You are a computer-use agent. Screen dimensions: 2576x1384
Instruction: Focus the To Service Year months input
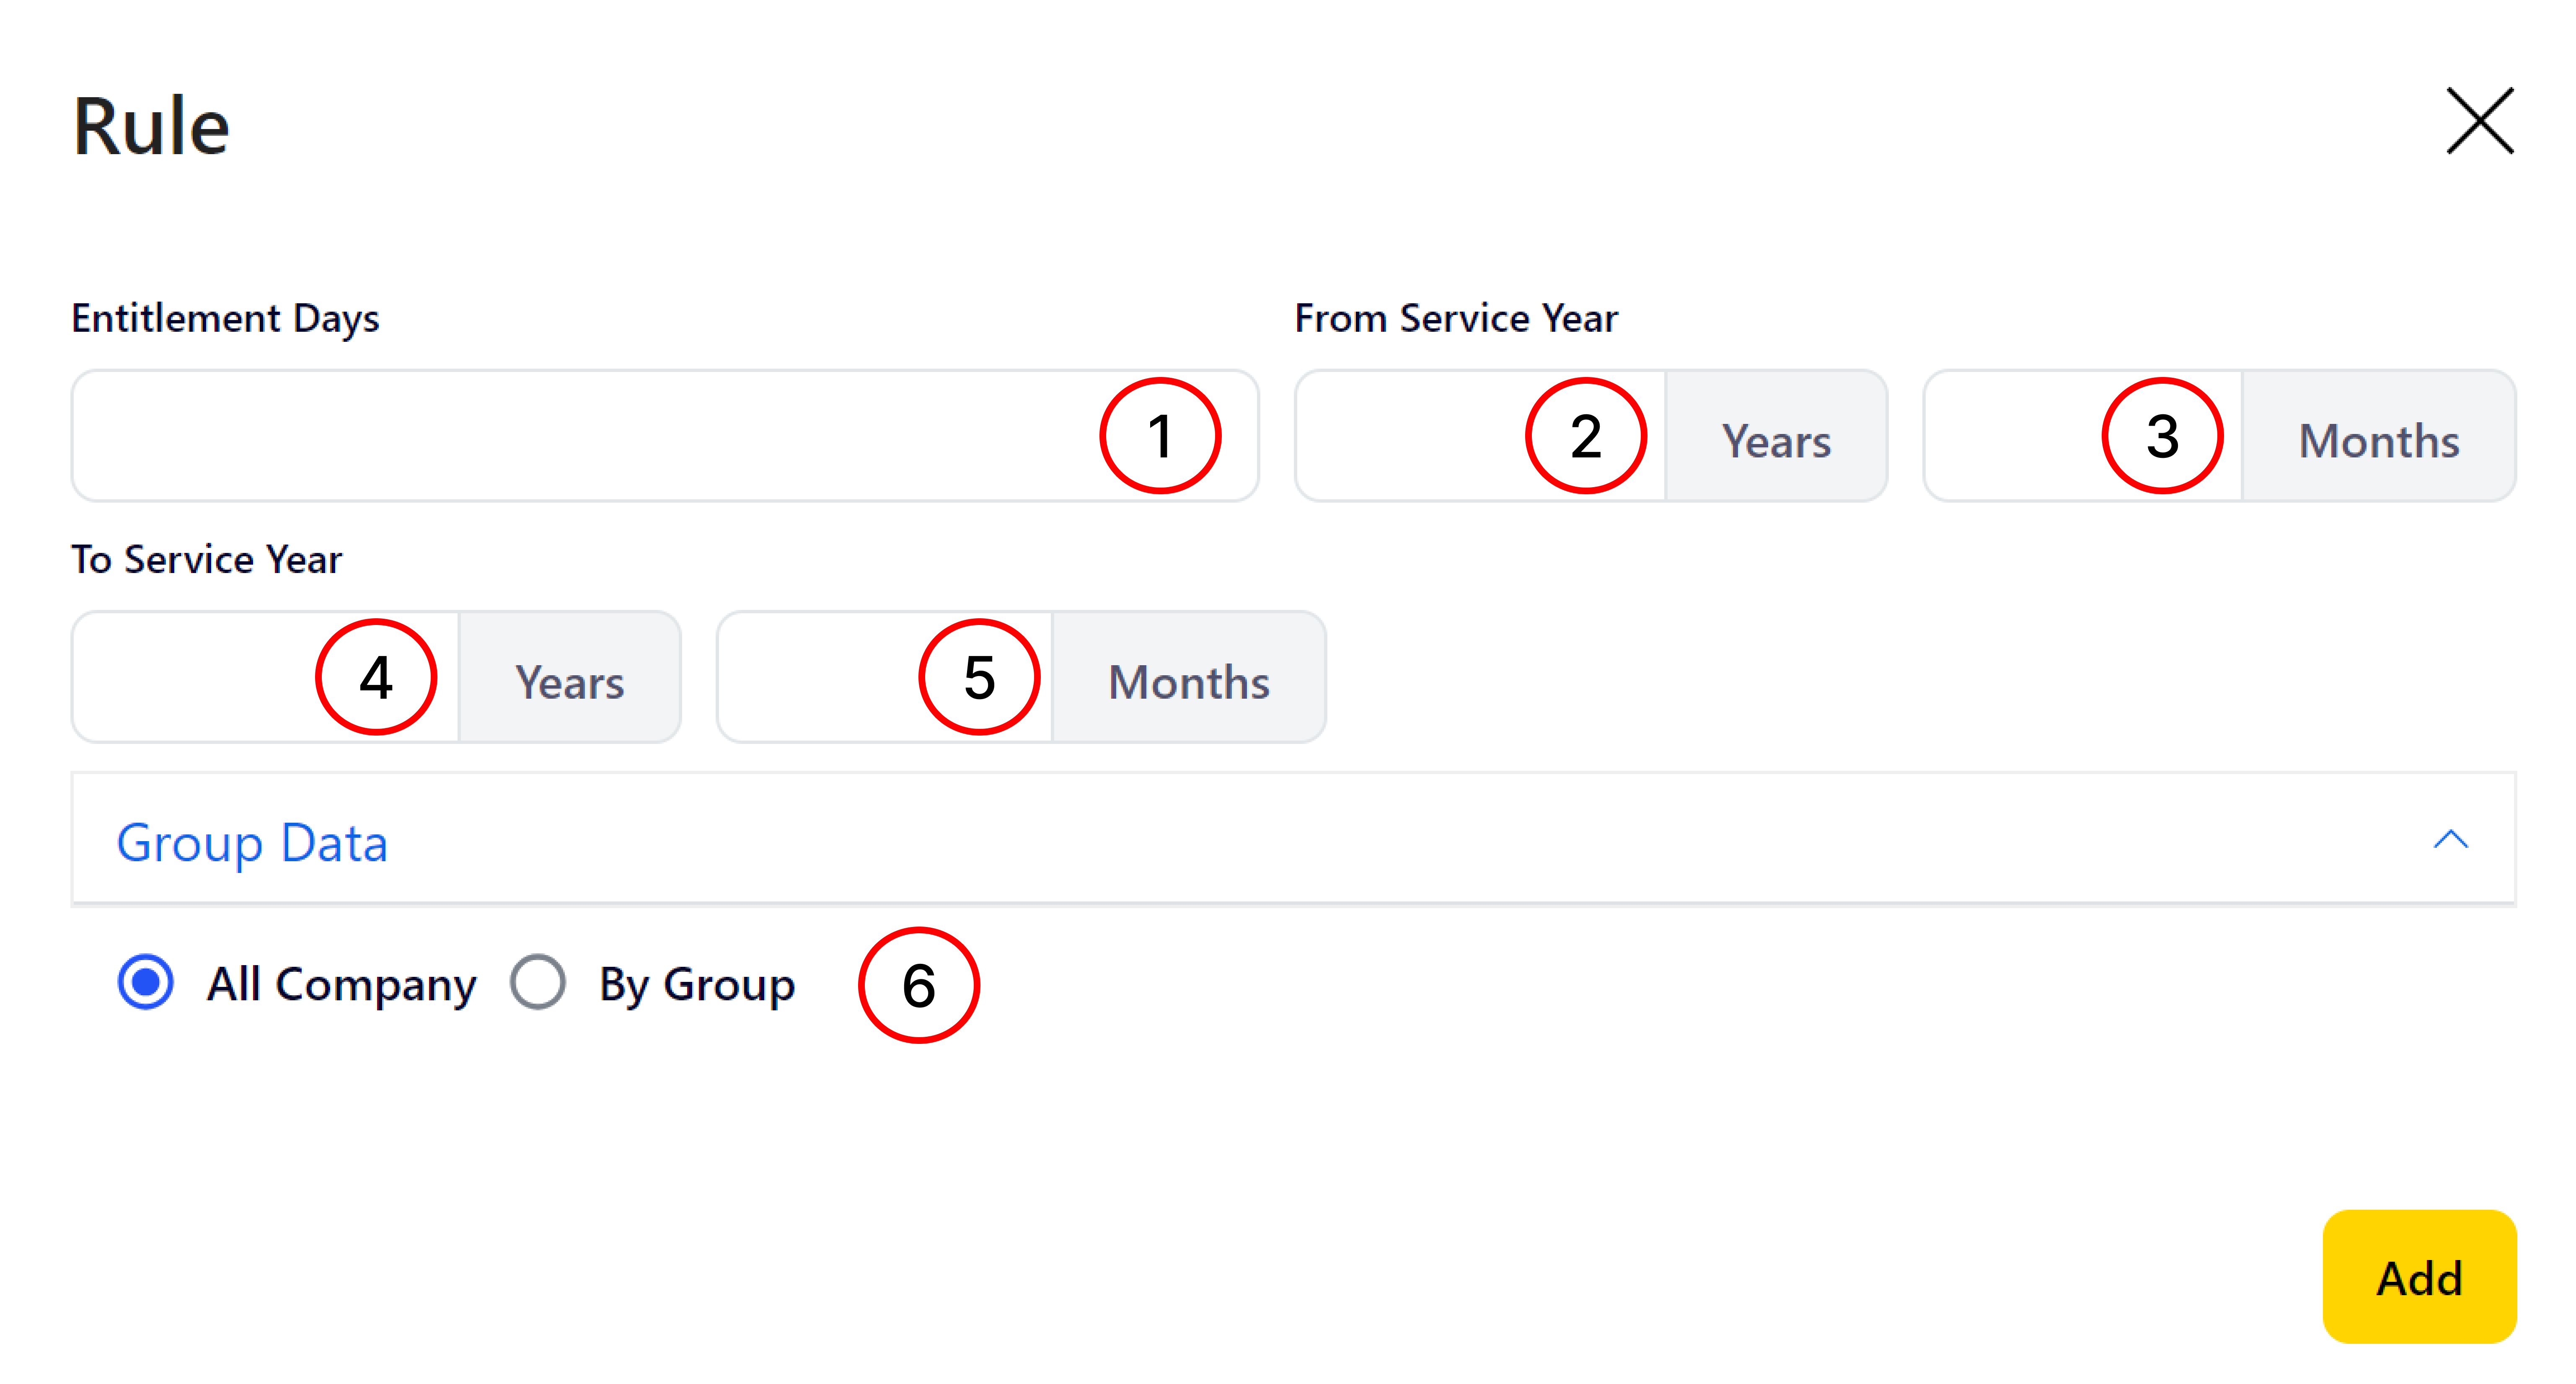click(x=885, y=677)
